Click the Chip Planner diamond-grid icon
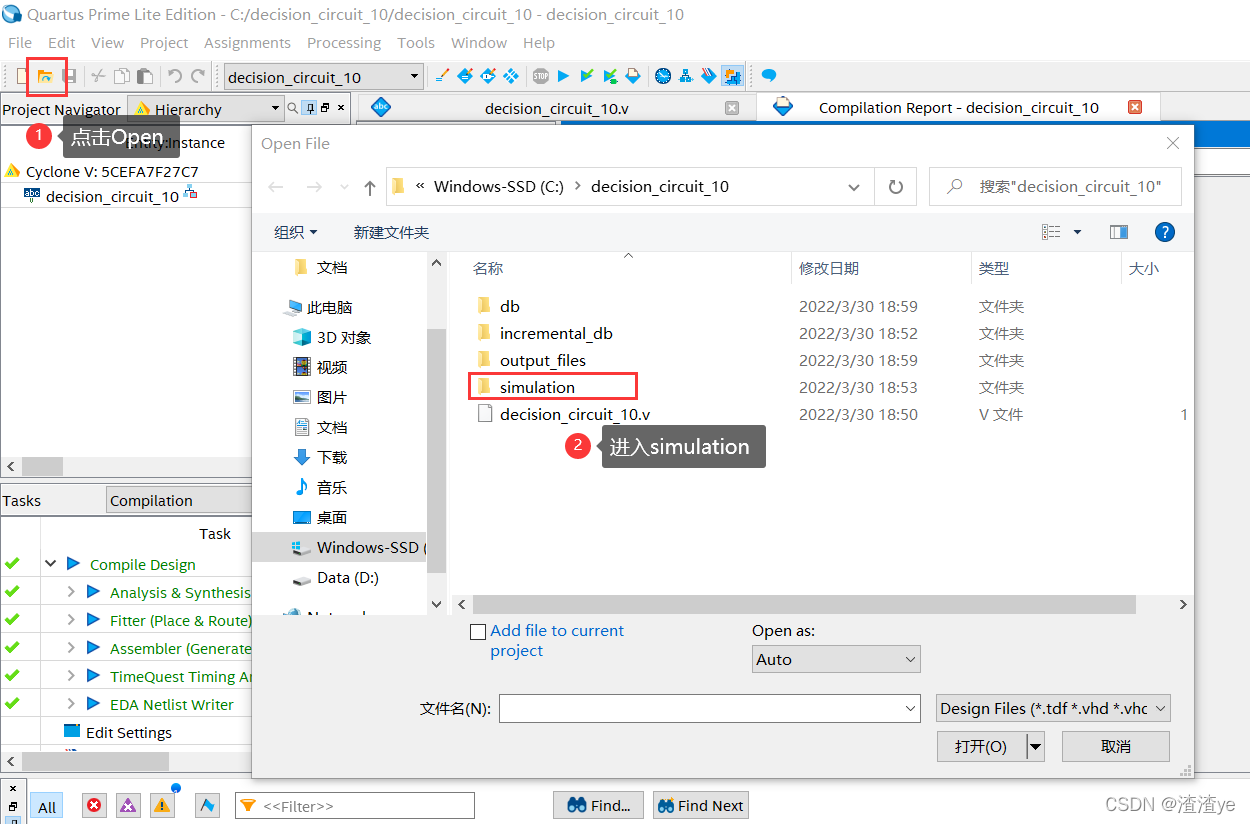The image size is (1250, 824). point(511,76)
